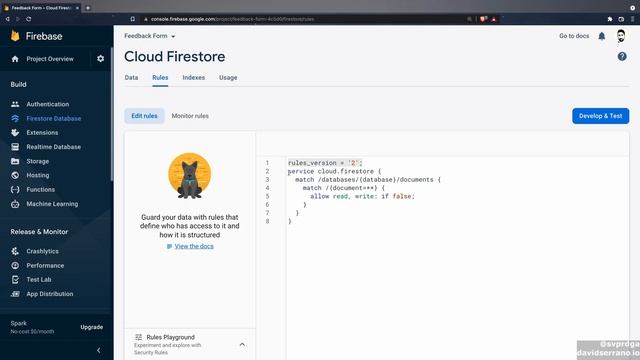
Task: Click the Crashlytics icon
Action: (15, 251)
